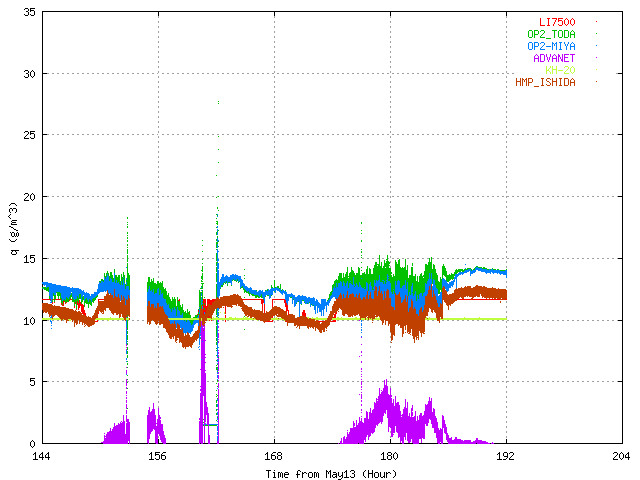640x480 pixels.
Task: Click the 180 tick label on x-axis
Action: pos(389,456)
